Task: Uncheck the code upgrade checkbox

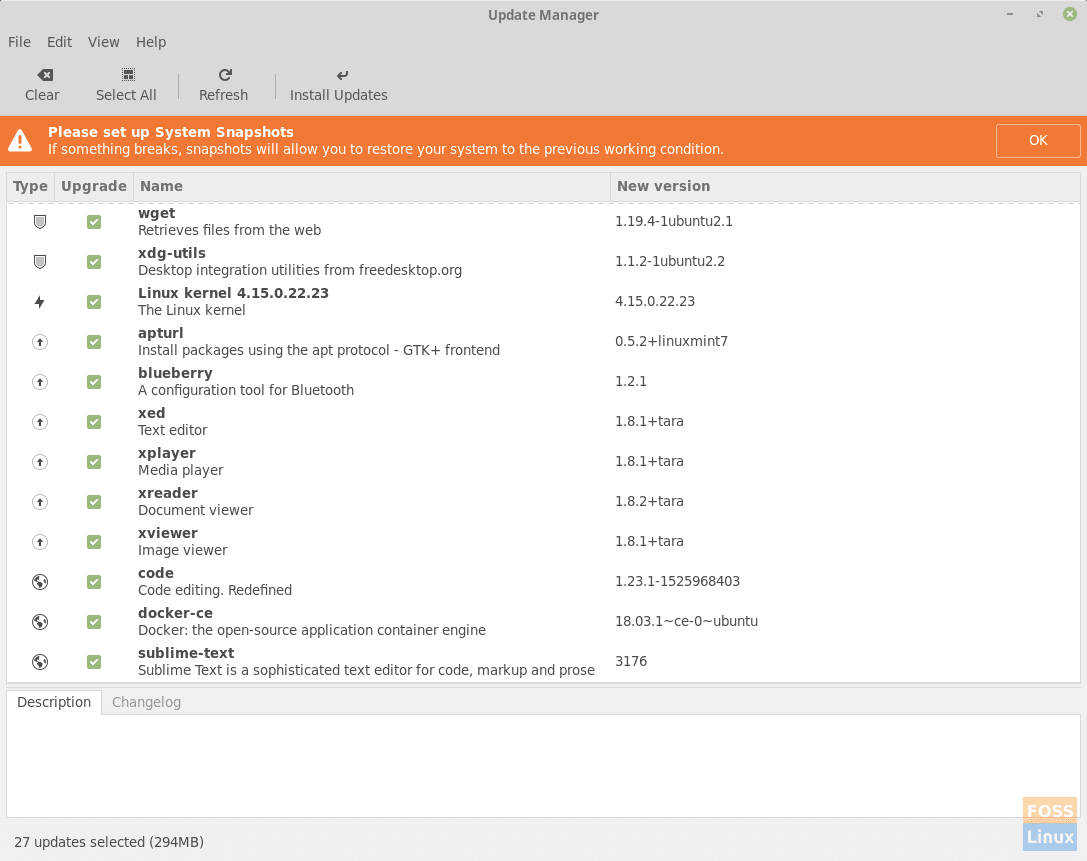Action: pyautogui.click(x=94, y=582)
